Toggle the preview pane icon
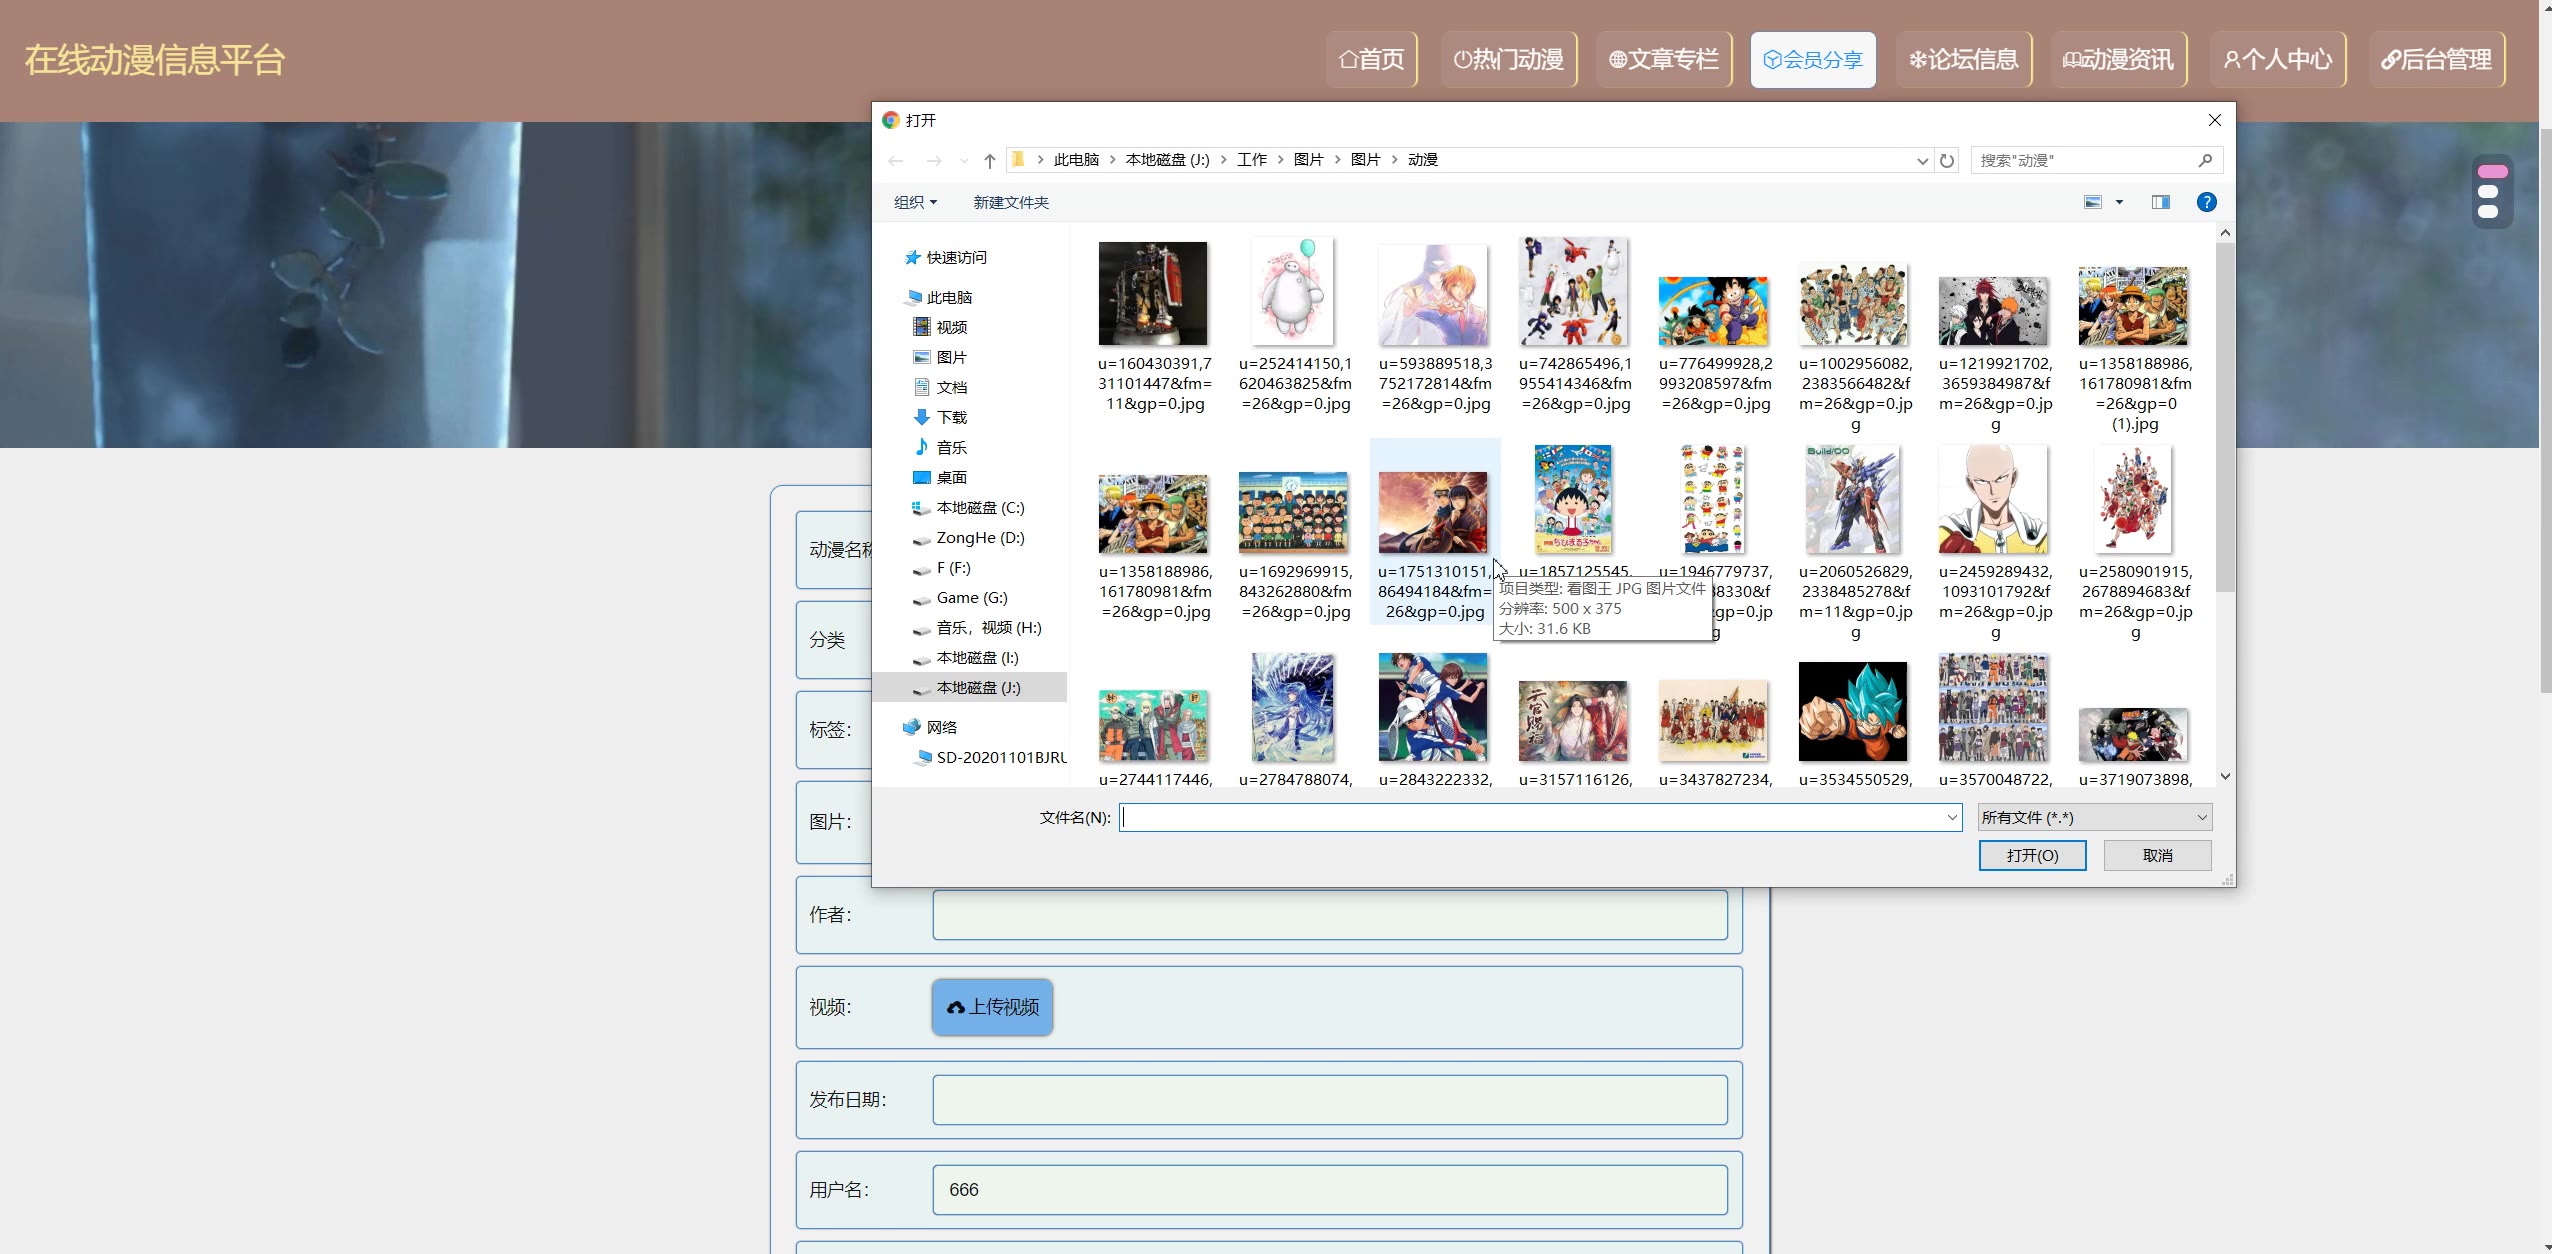This screenshot has width=2552, height=1254. 2160,202
